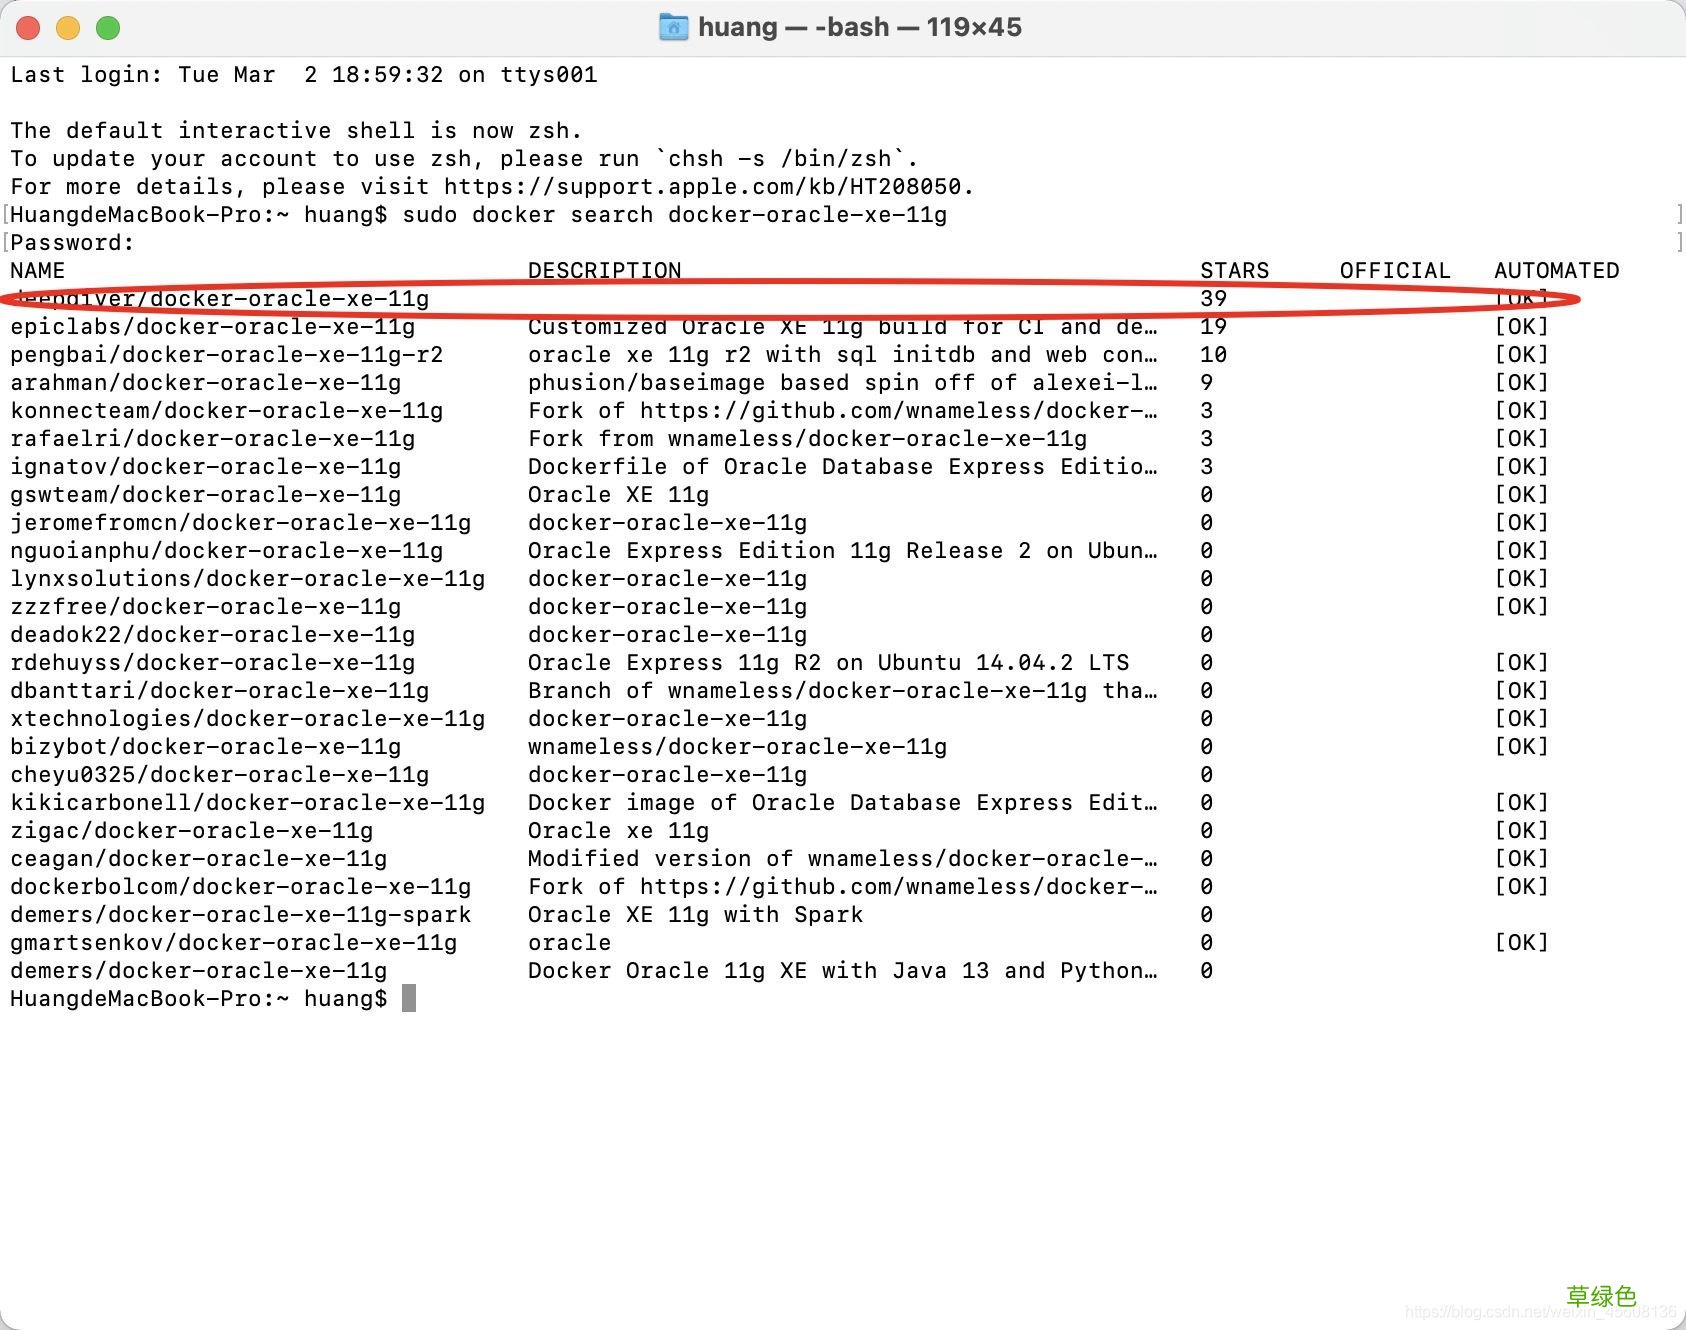This screenshot has height=1330, width=1686.
Task: Click the deadok22/docker-oracle-xe-11g entry
Action: 213,635
